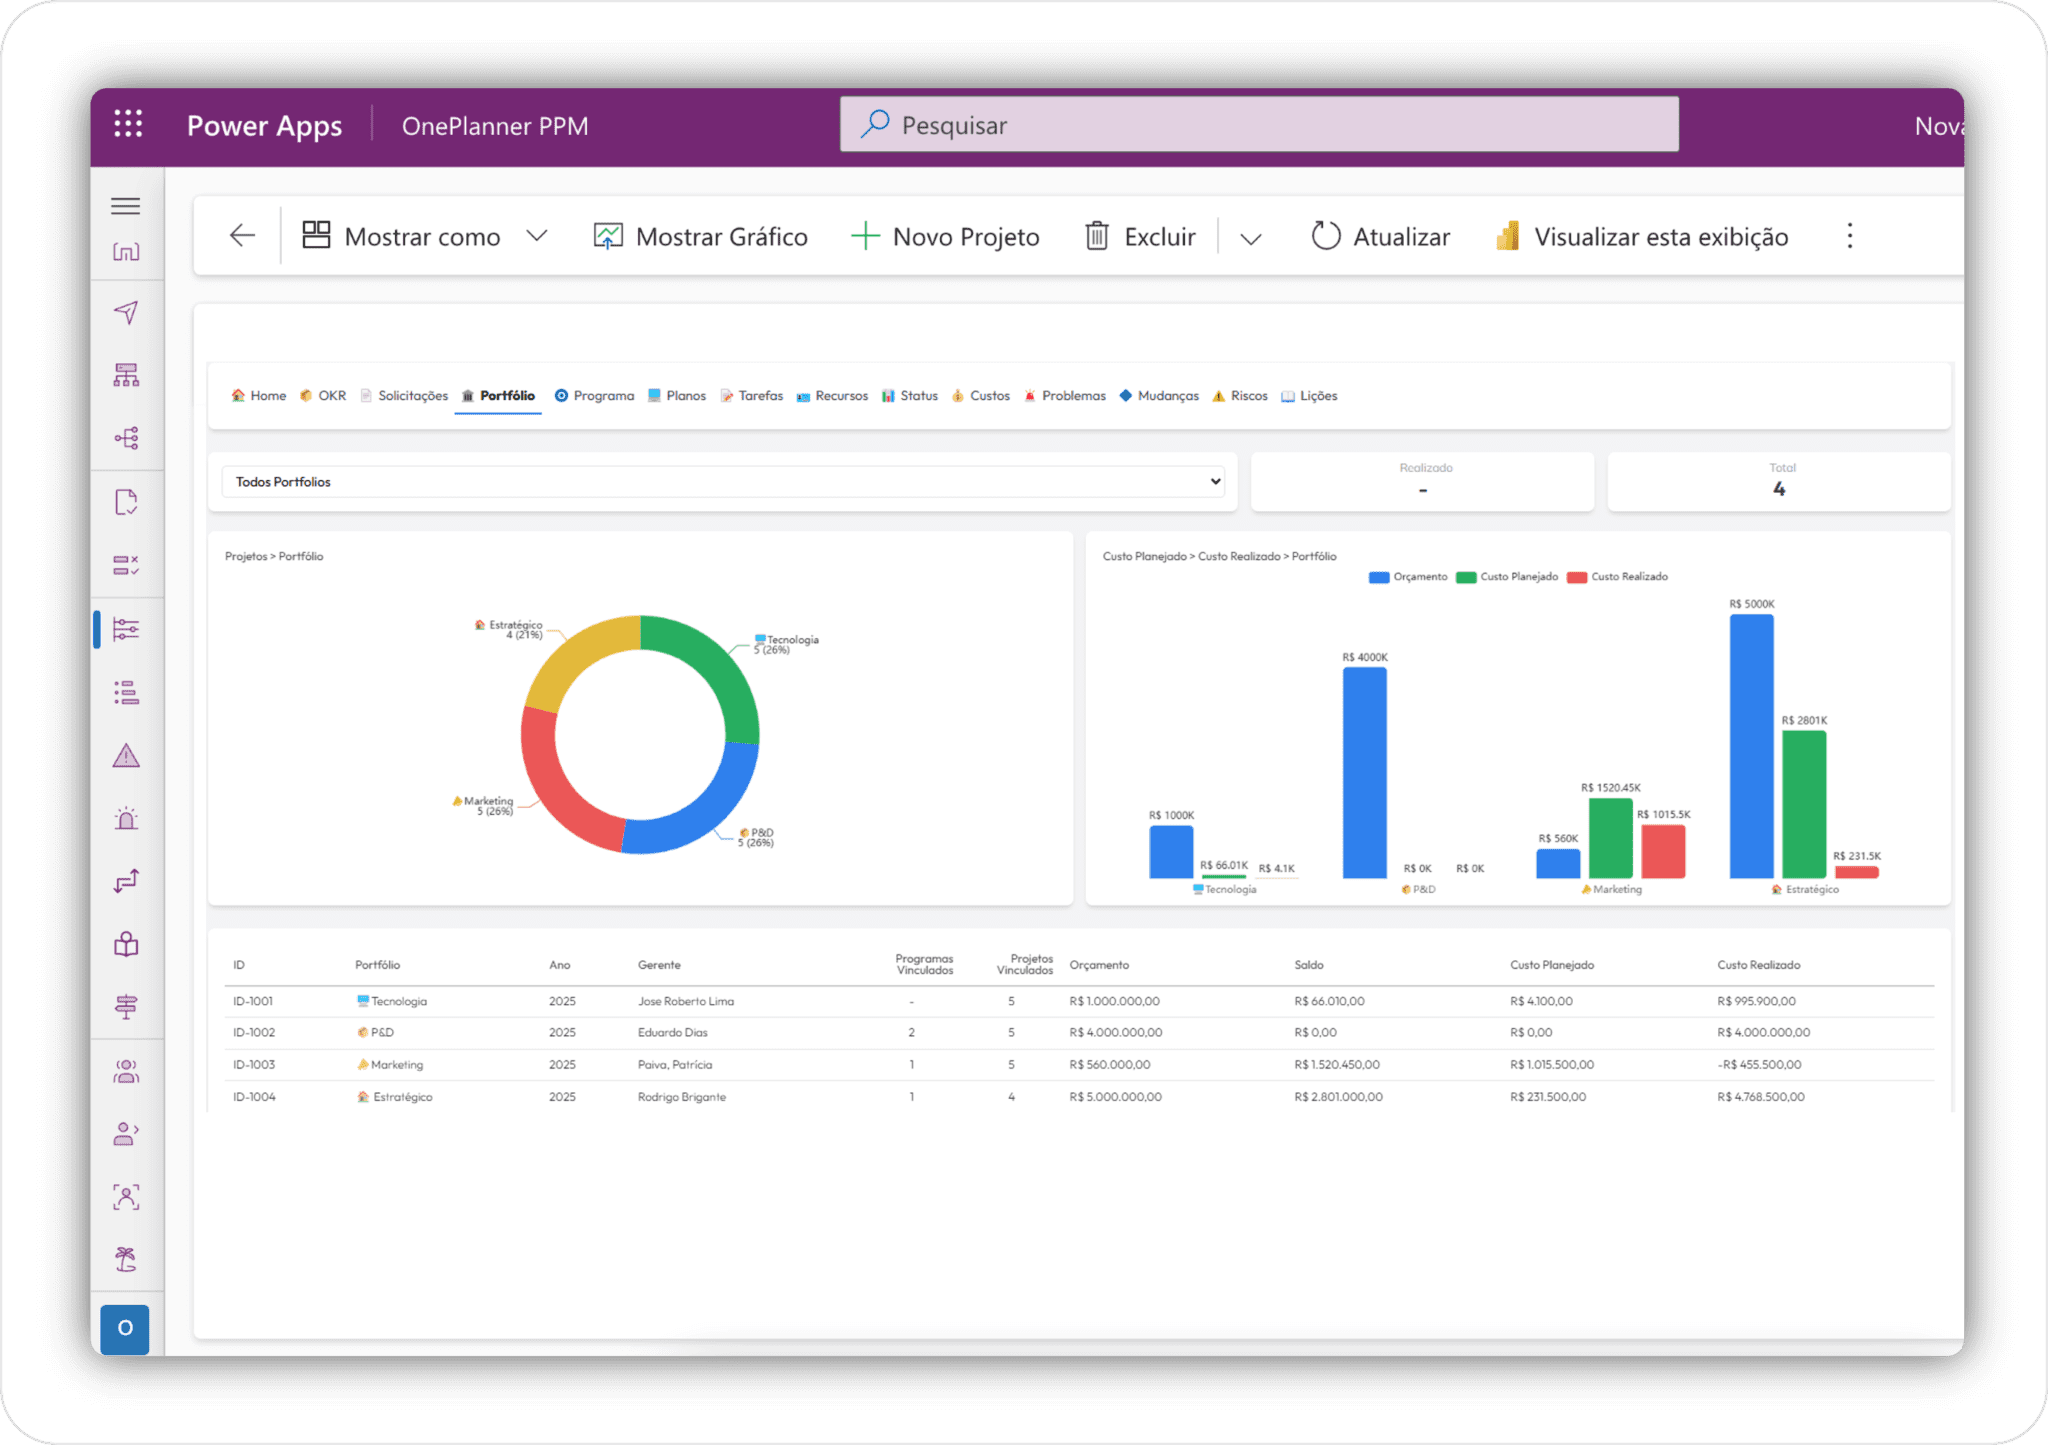Click the palm tree icon in the sidebar
Screen dimensions: 2048x1445
coord(126,1258)
